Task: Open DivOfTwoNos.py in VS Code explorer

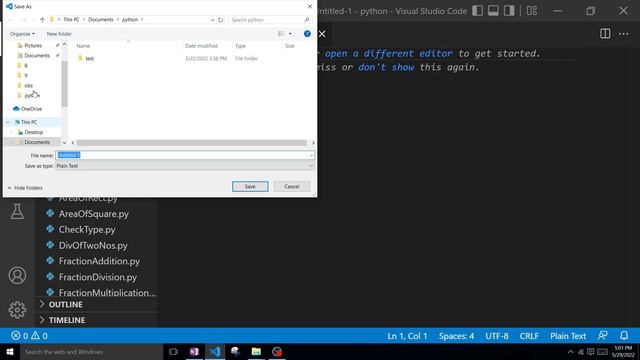Action: (x=93, y=245)
